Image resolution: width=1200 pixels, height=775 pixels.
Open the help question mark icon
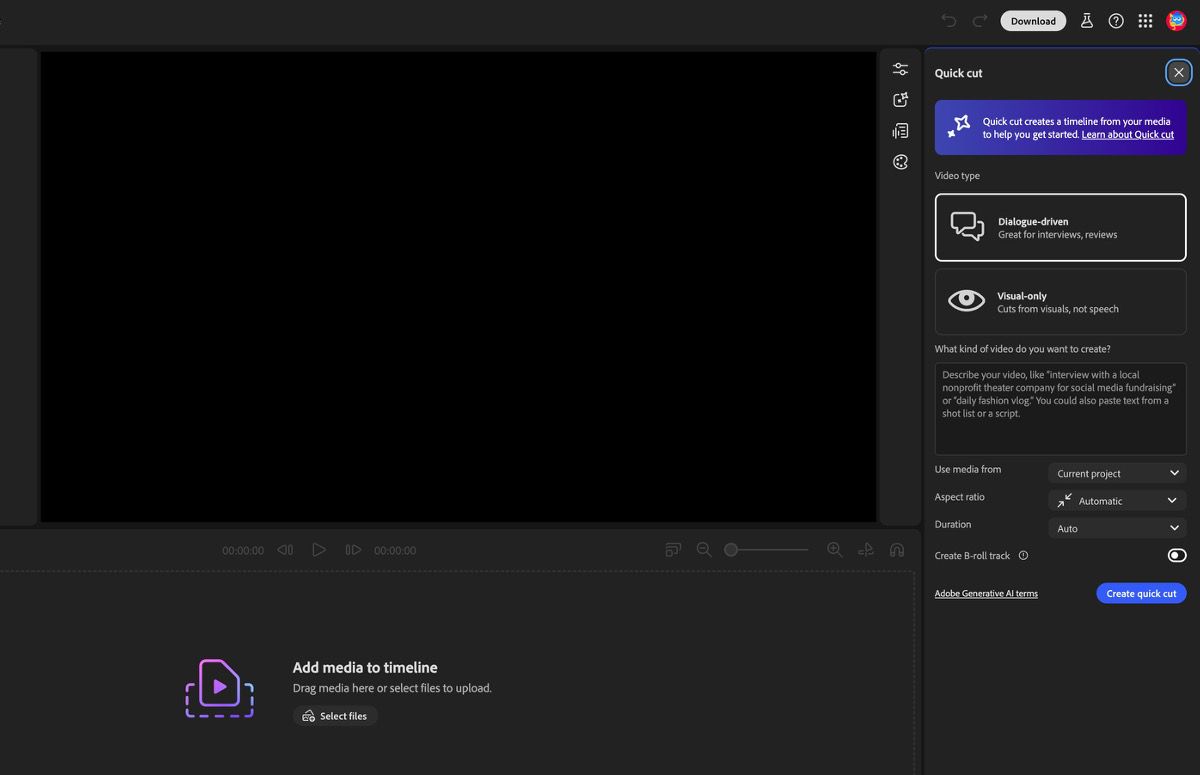click(x=1116, y=21)
